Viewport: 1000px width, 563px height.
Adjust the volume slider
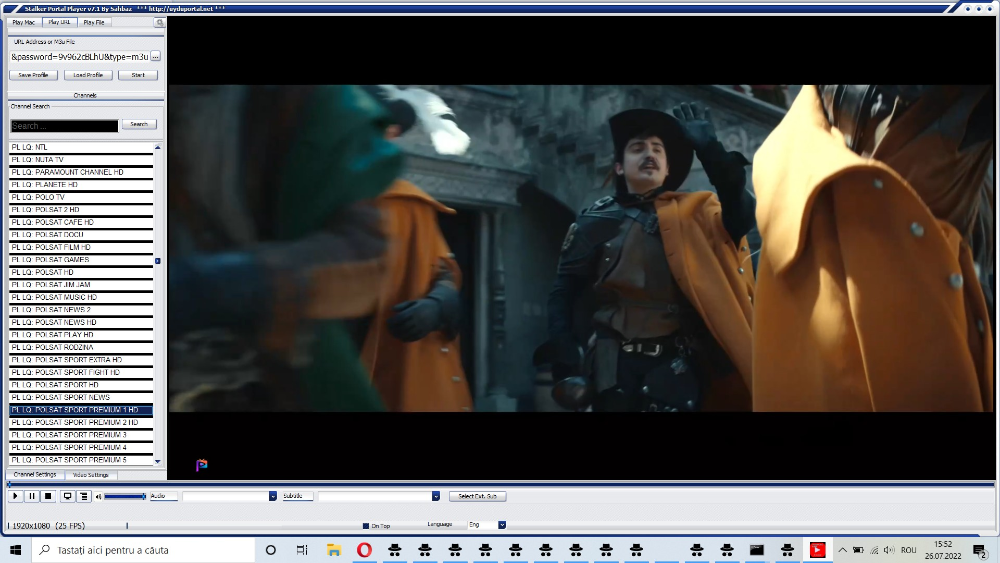pos(125,496)
